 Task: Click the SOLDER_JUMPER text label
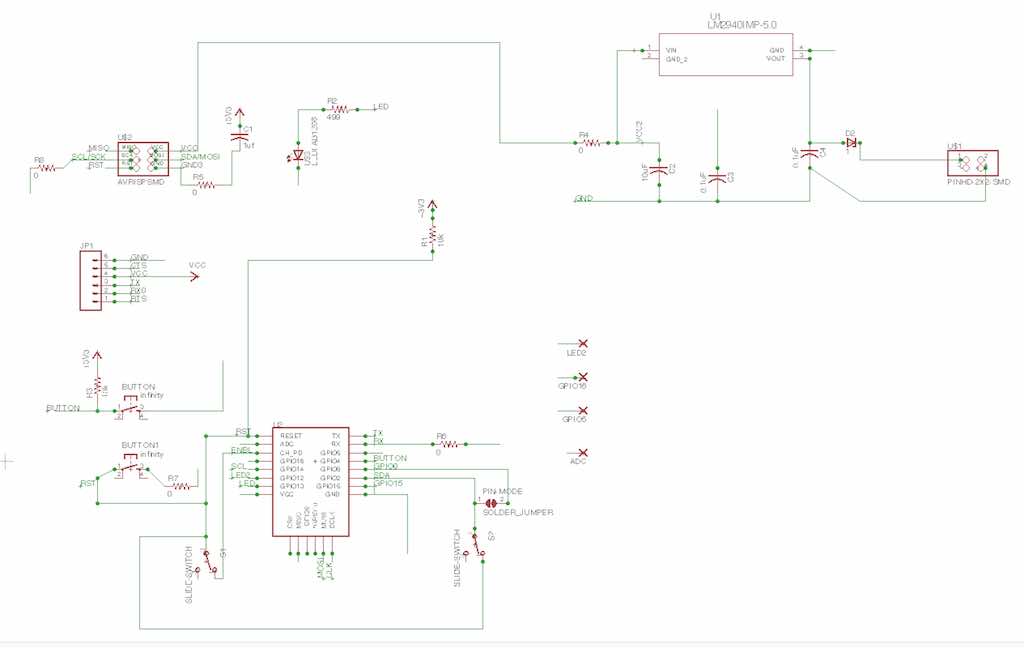click(518, 513)
